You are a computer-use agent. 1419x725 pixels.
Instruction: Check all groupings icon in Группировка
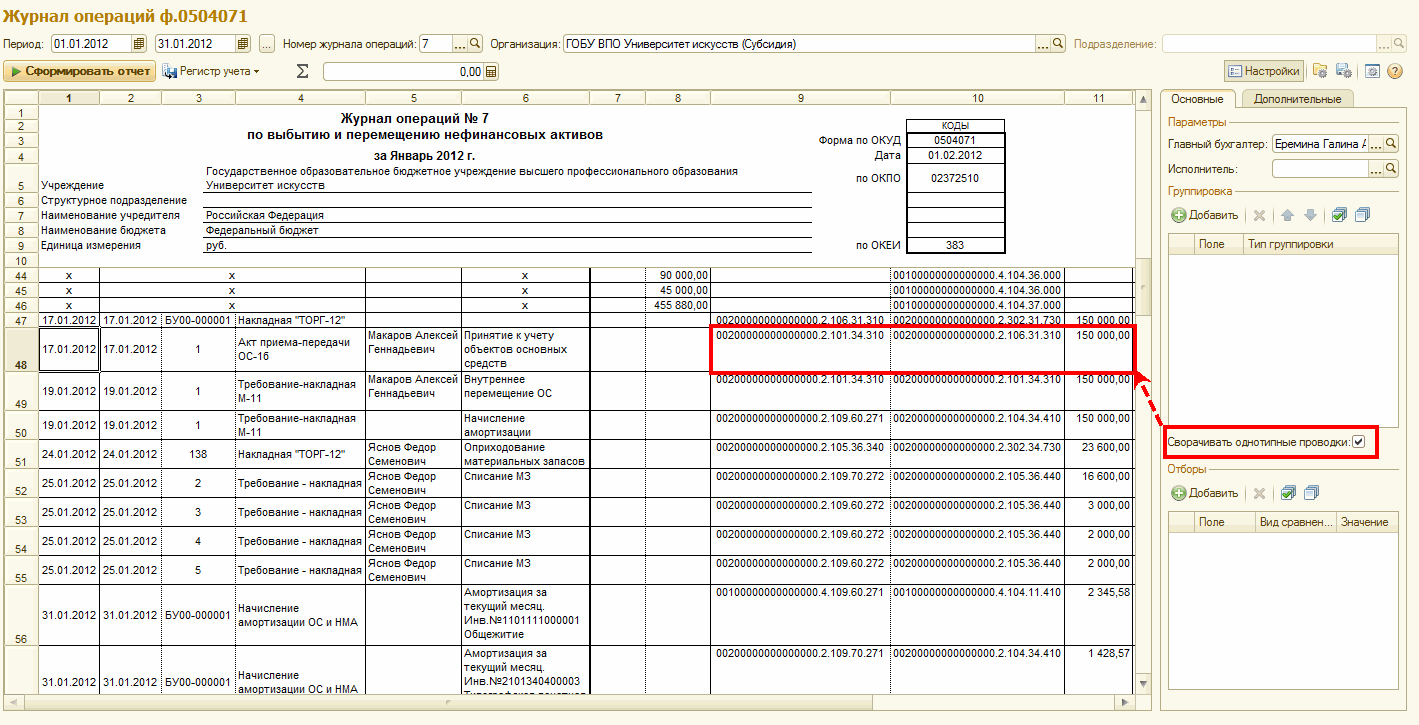click(x=1339, y=215)
